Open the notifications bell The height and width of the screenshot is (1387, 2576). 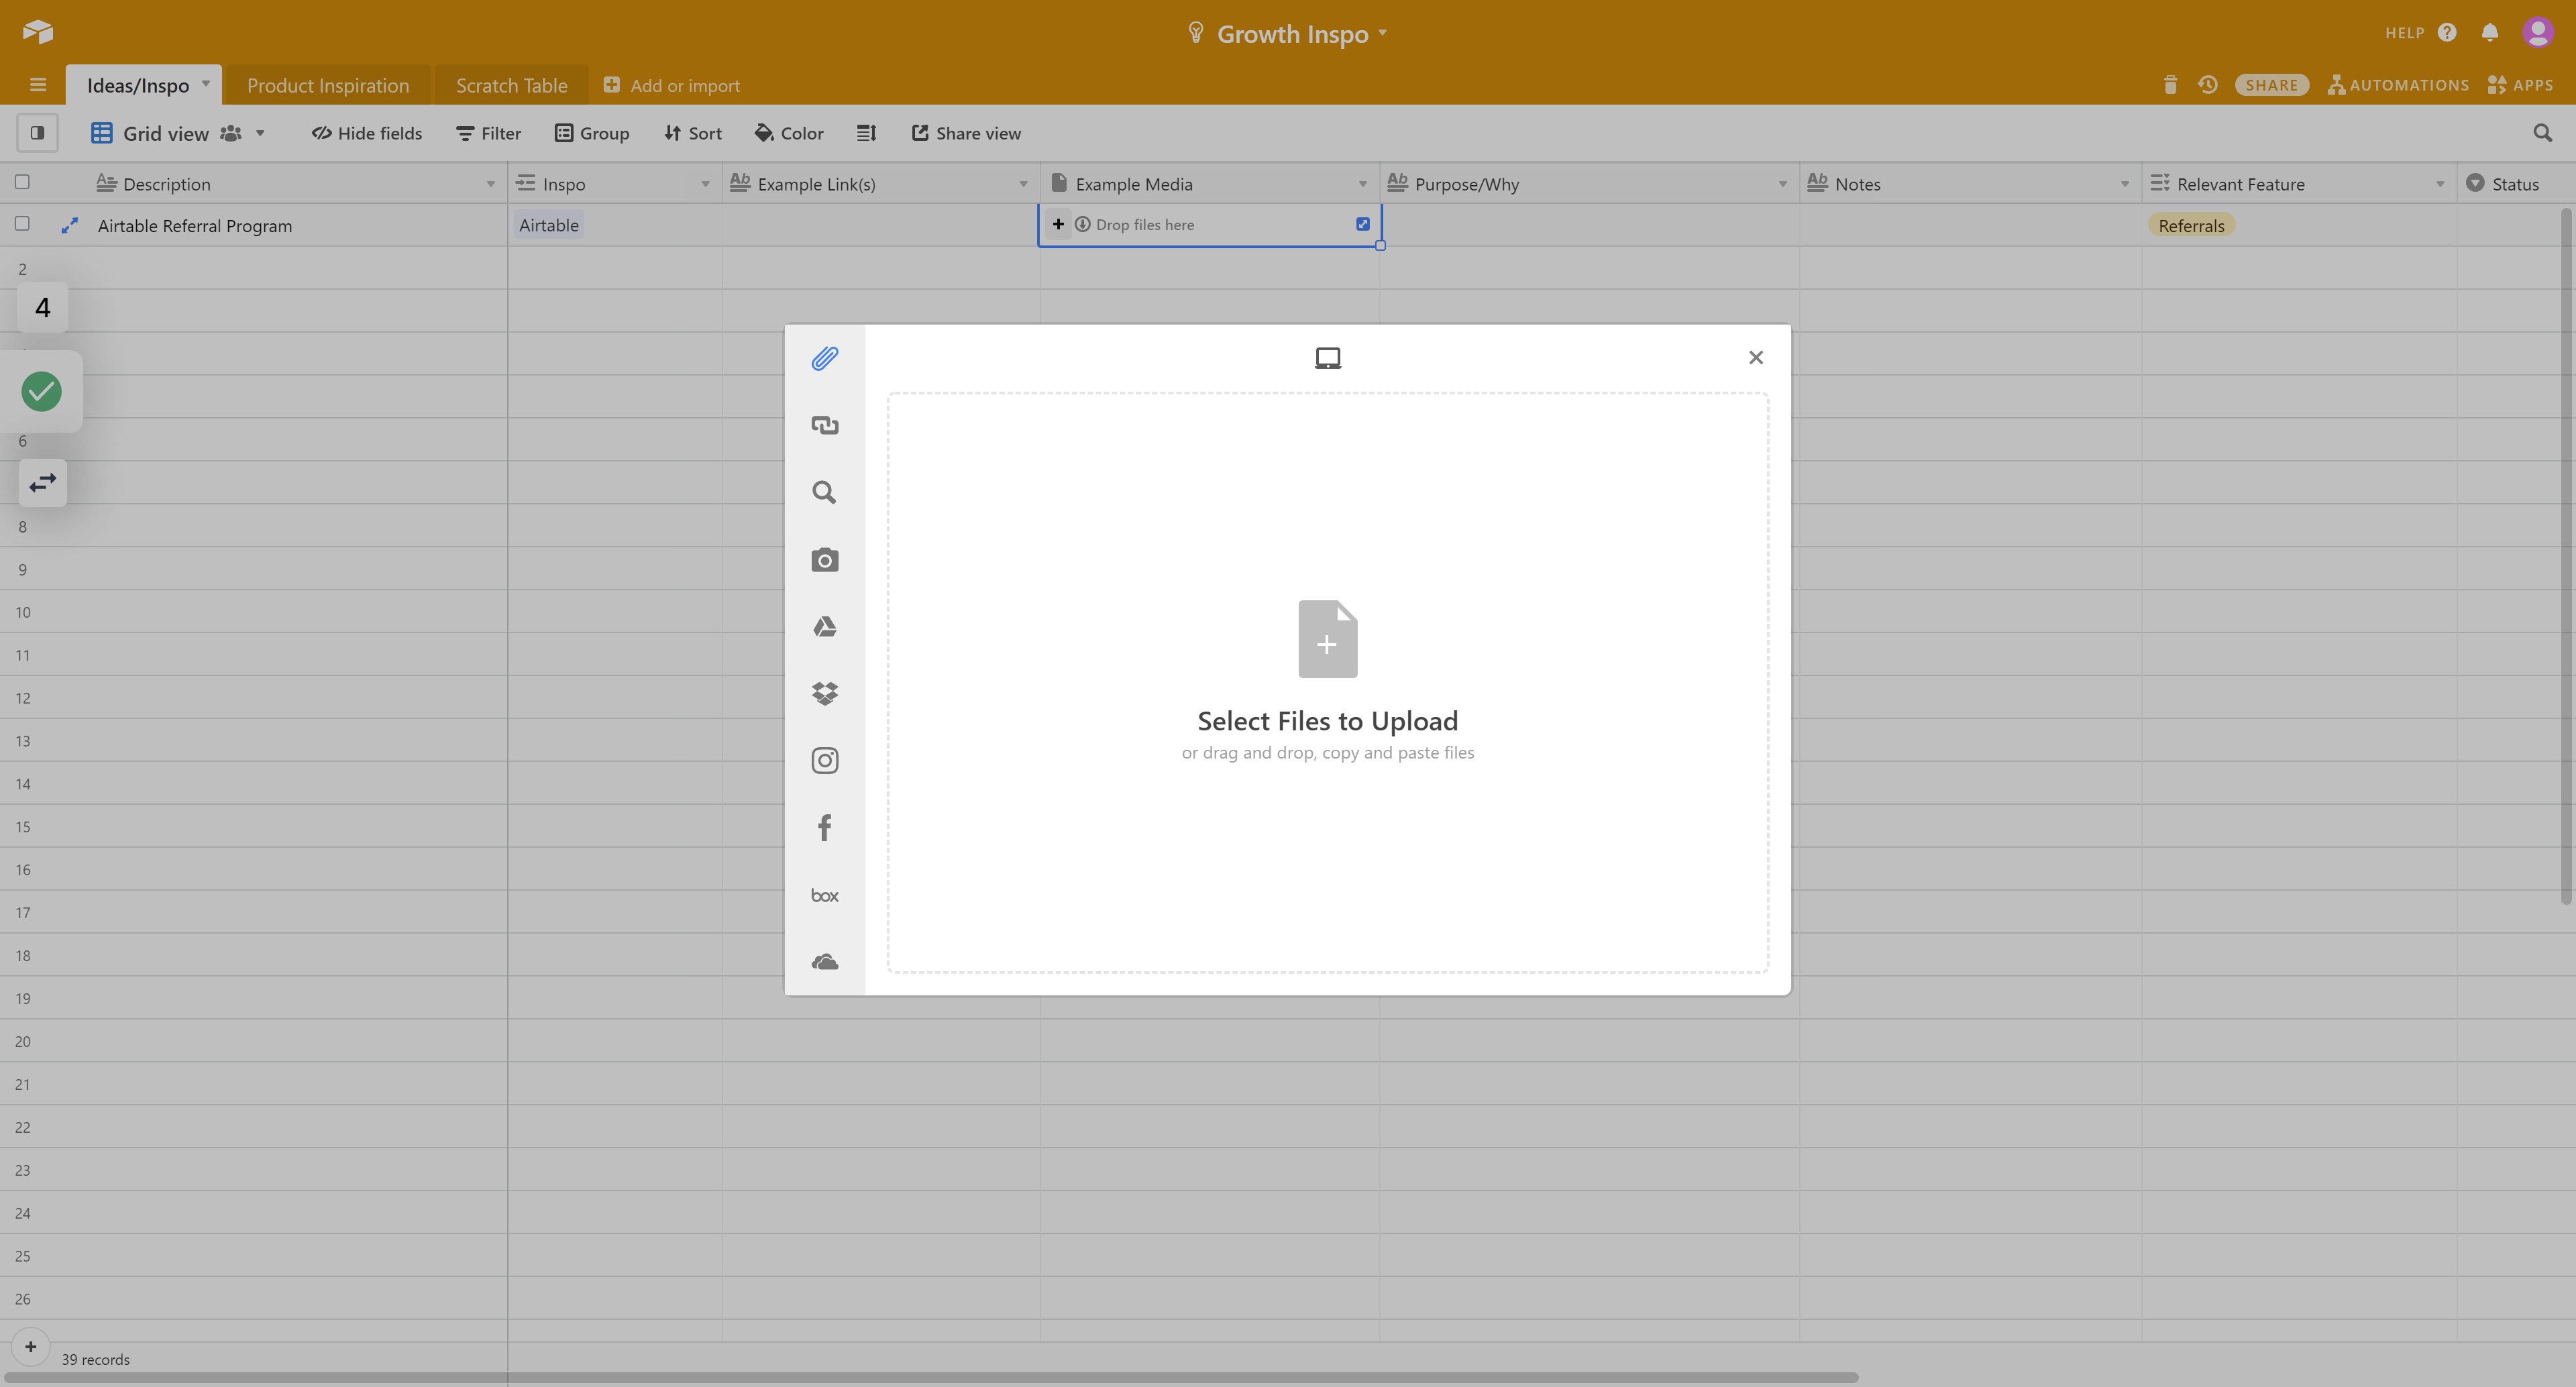(x=2489, y=32)
